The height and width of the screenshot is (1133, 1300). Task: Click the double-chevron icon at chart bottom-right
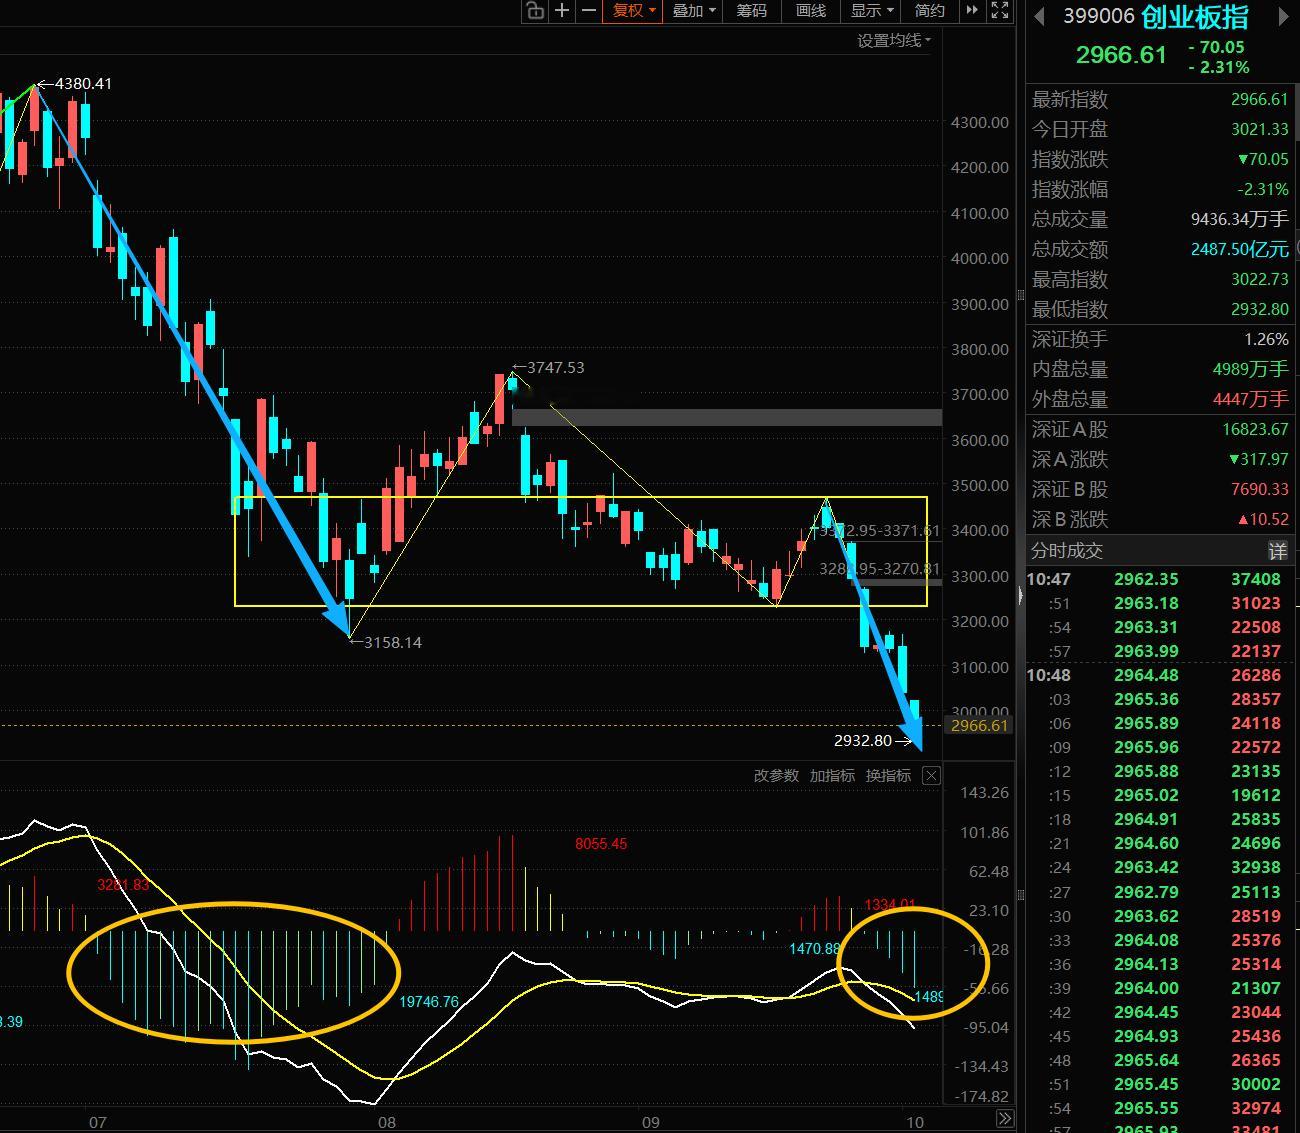click(x=1005, y=1118)
